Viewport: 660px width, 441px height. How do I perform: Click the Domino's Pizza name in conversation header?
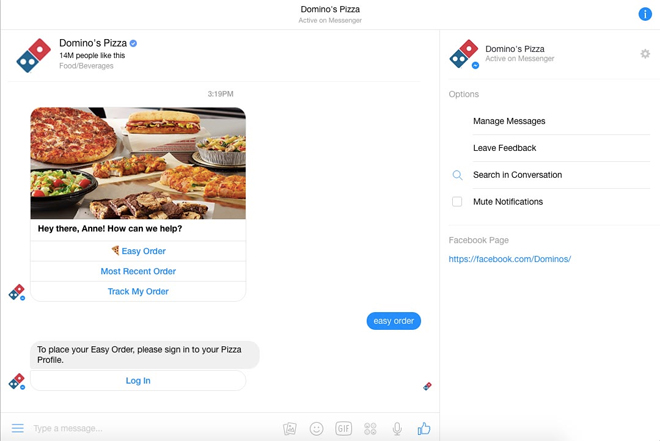click(x=93, y=43)
